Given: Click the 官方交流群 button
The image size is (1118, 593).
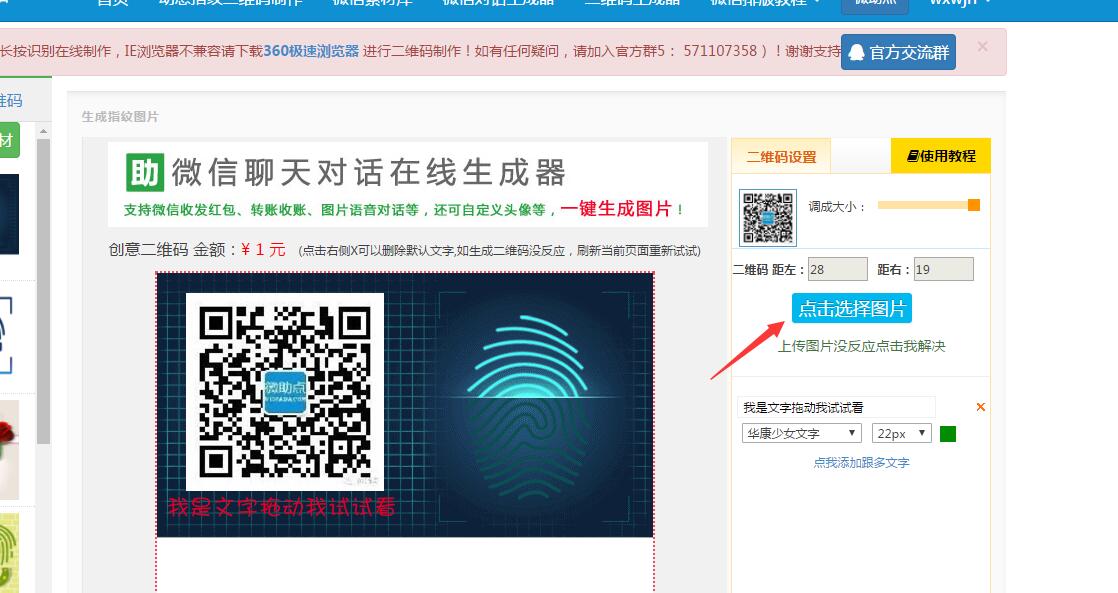Looking at the screenshot, I should [898, 52].
